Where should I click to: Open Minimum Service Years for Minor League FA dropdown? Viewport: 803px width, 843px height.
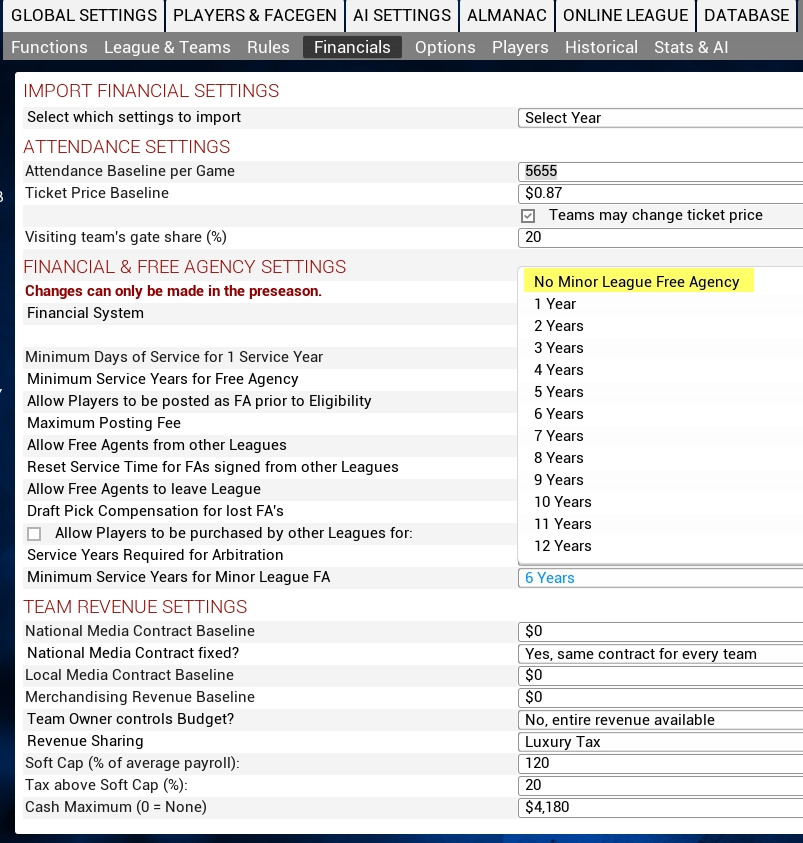tap(660, 578)
